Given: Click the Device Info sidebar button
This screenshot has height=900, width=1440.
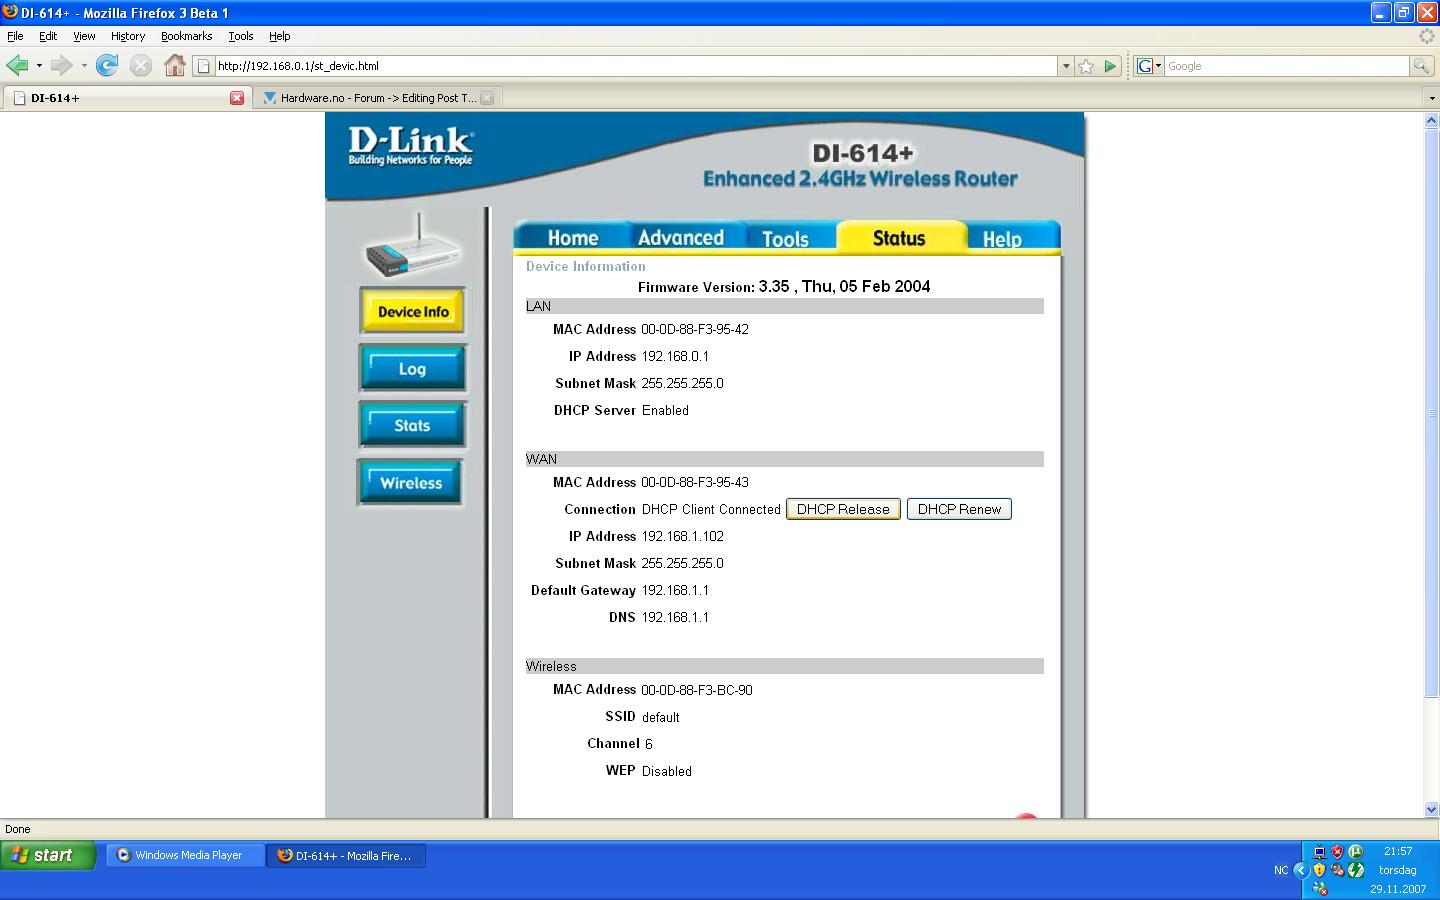Looking at the screenshot, I should point(413,311).
